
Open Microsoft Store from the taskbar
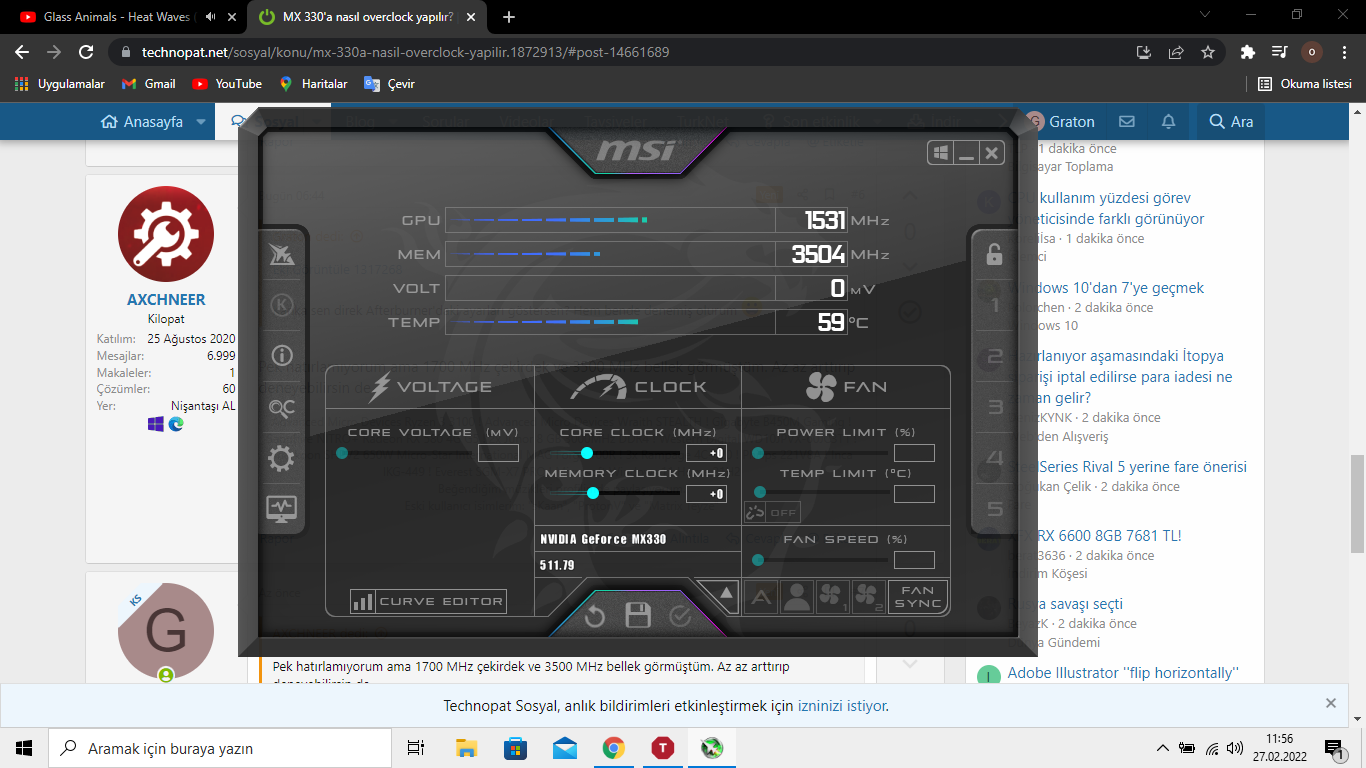pyautogui.click(x=515, y=747)
